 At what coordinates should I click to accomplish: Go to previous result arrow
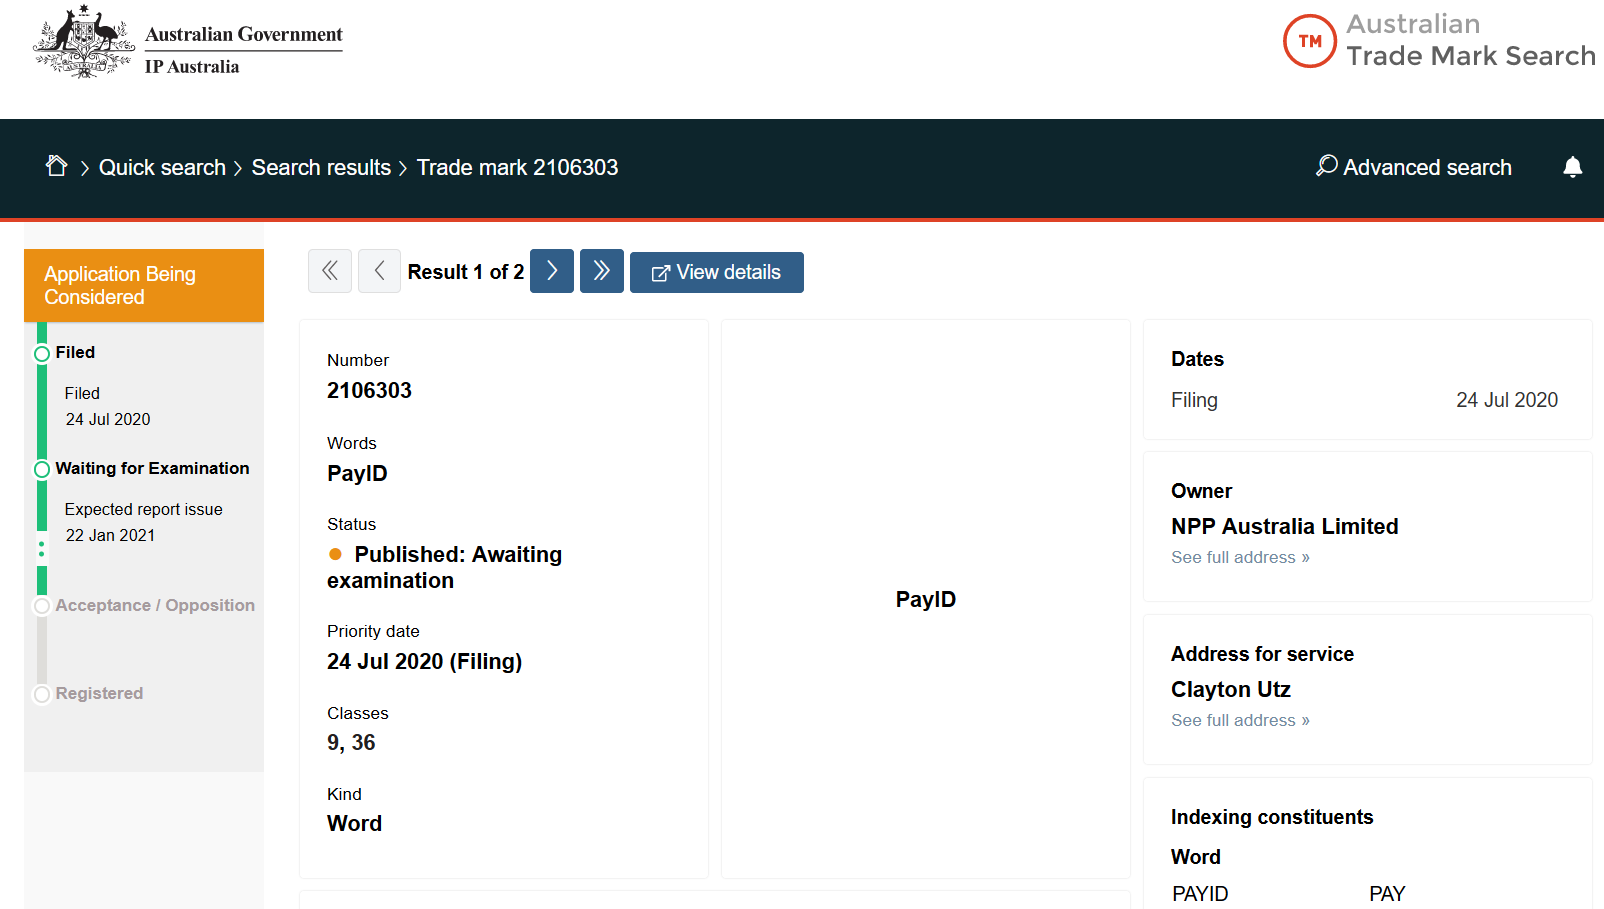point(380,271)
